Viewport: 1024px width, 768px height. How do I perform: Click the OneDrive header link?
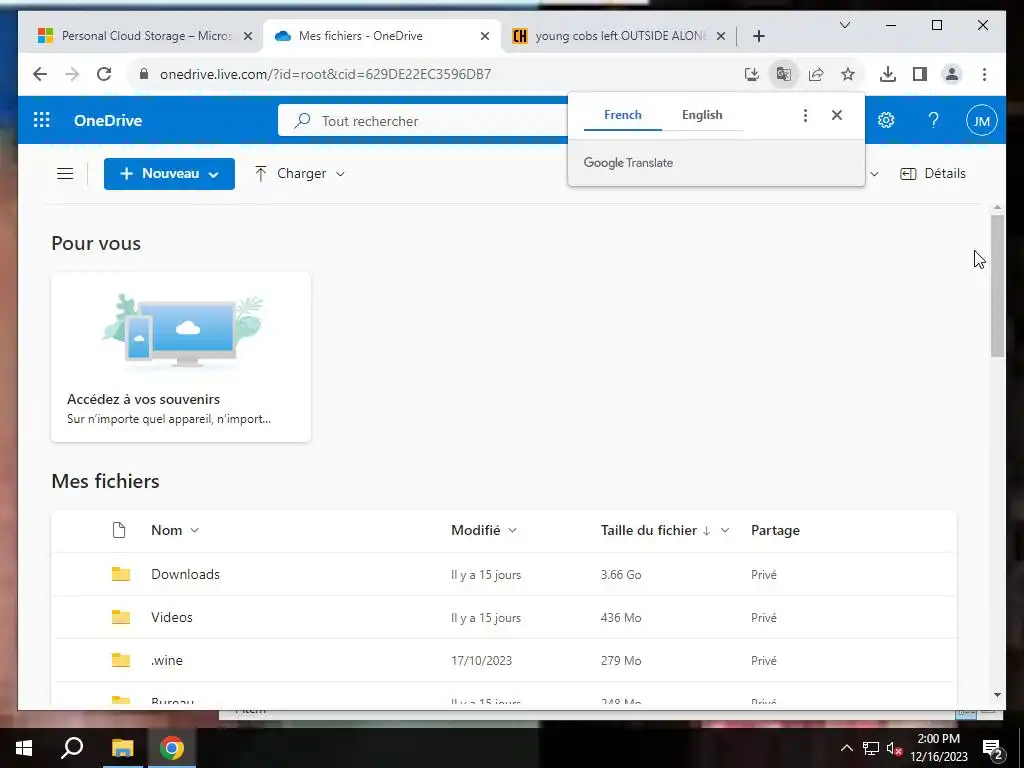[x=108, y=121]
